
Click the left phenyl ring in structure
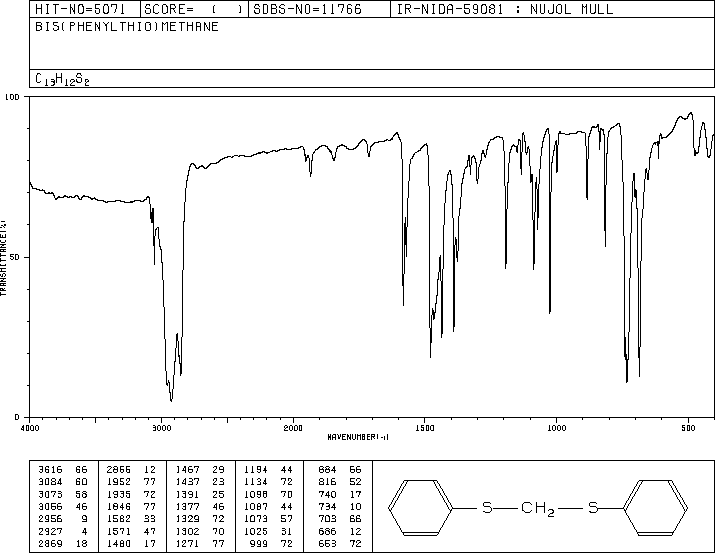[420, 507]
